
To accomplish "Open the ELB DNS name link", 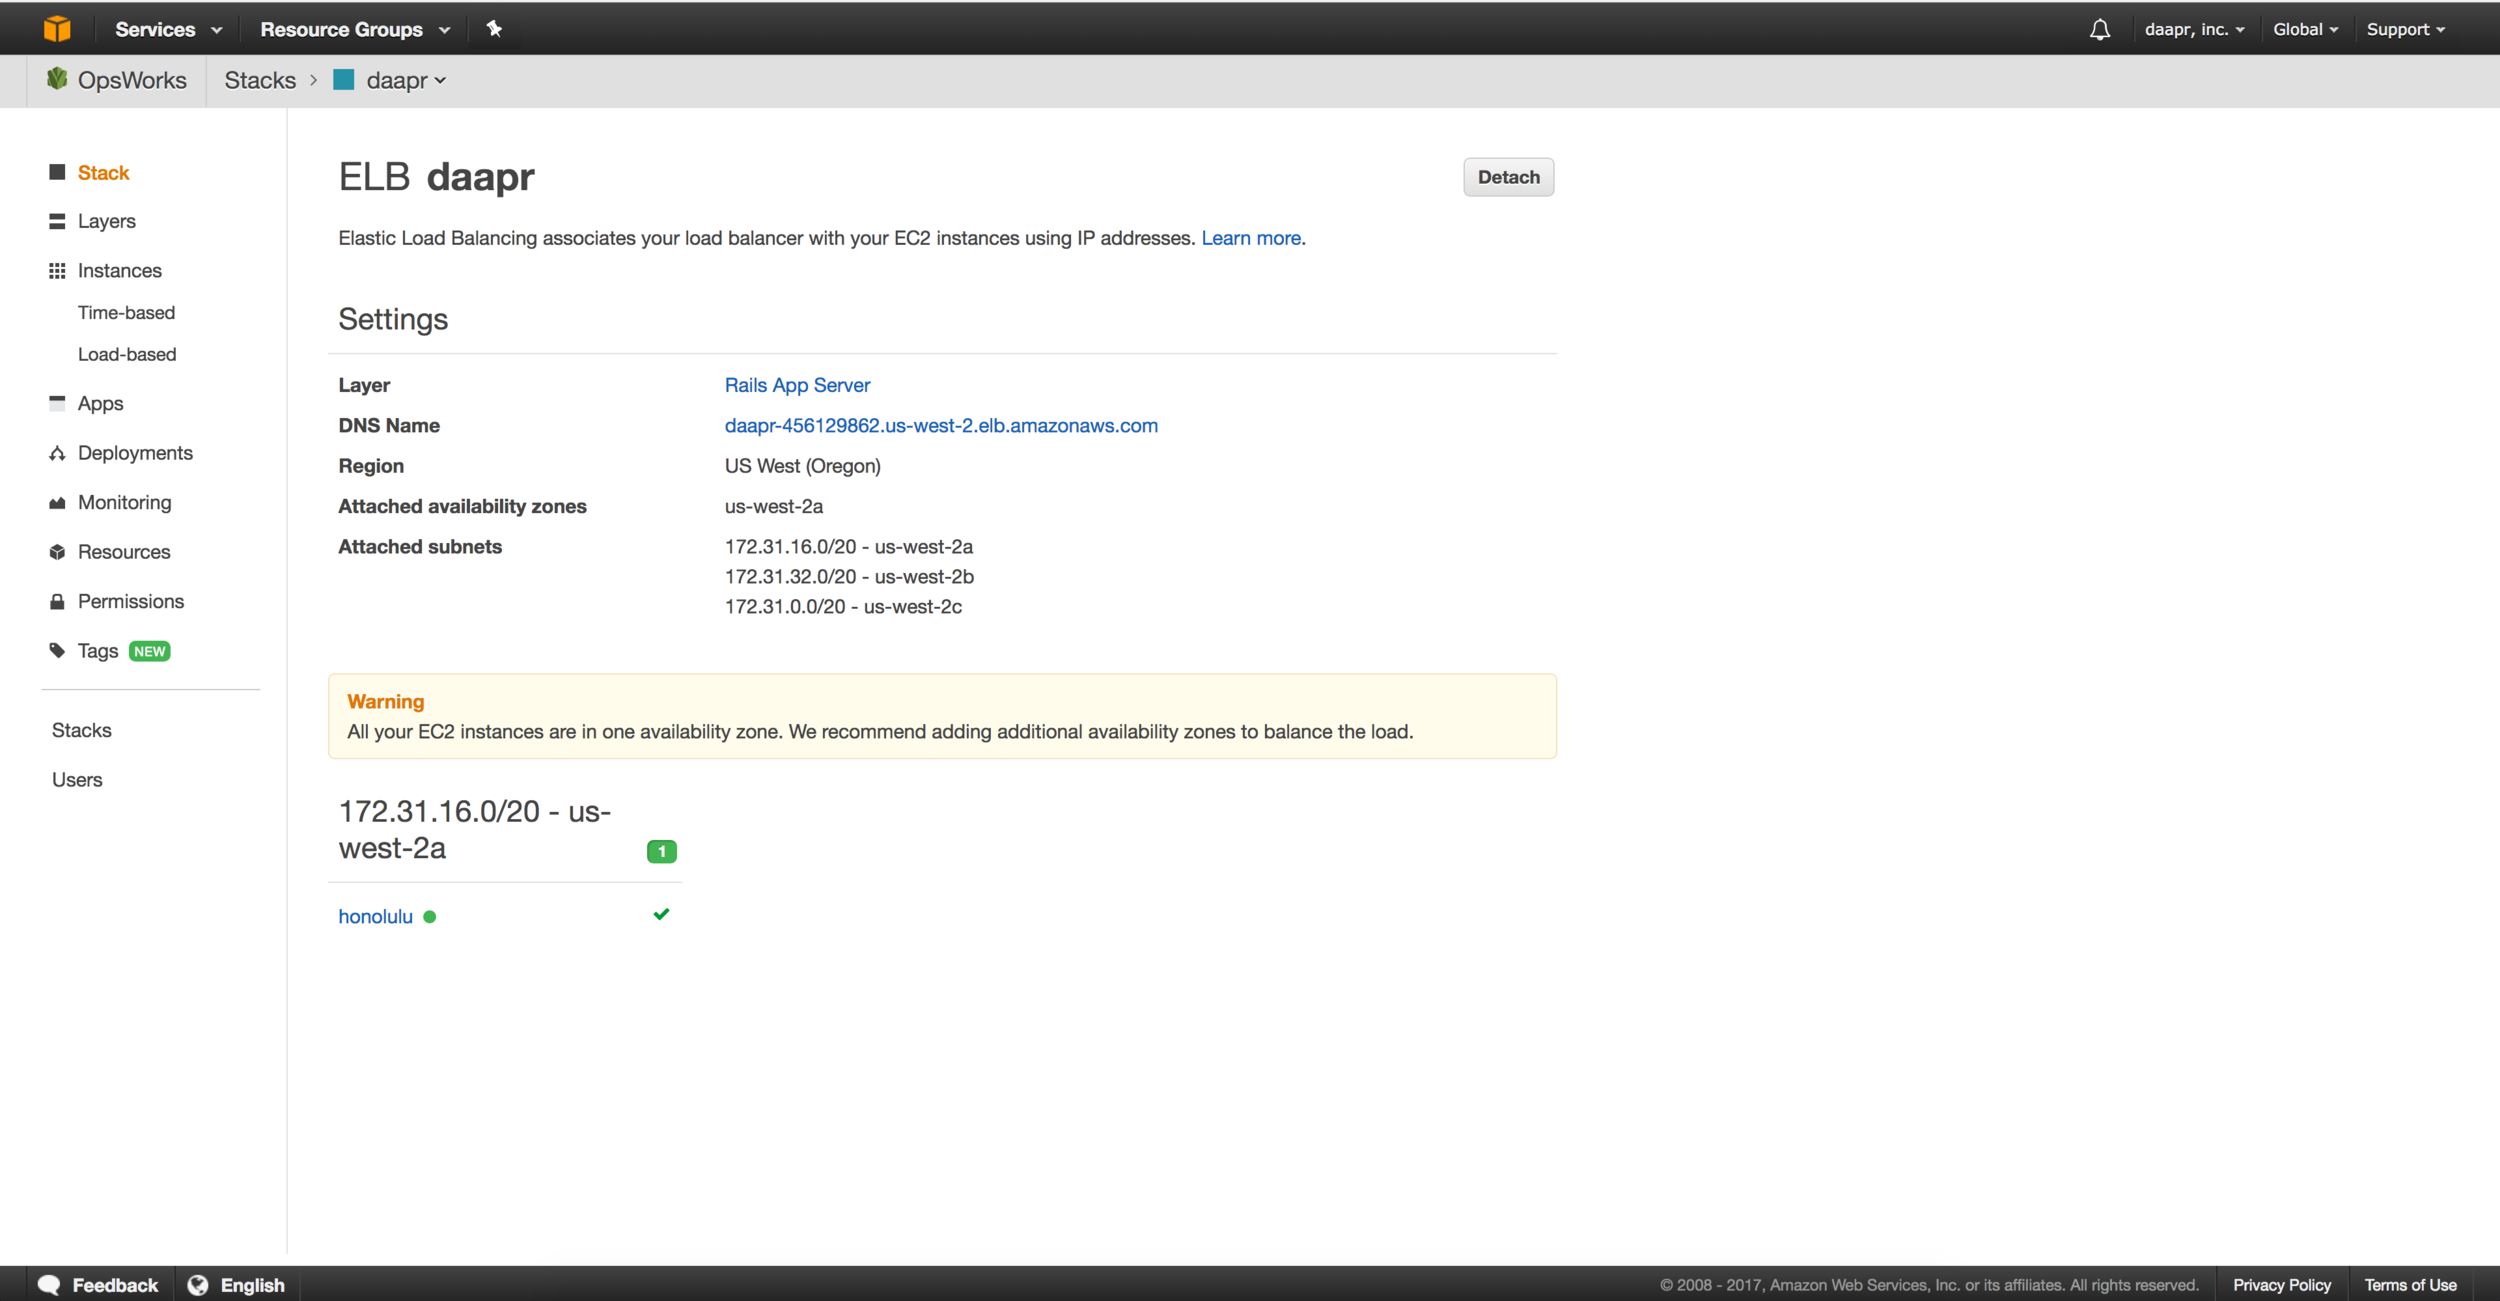I will click(x=941, y=425).
